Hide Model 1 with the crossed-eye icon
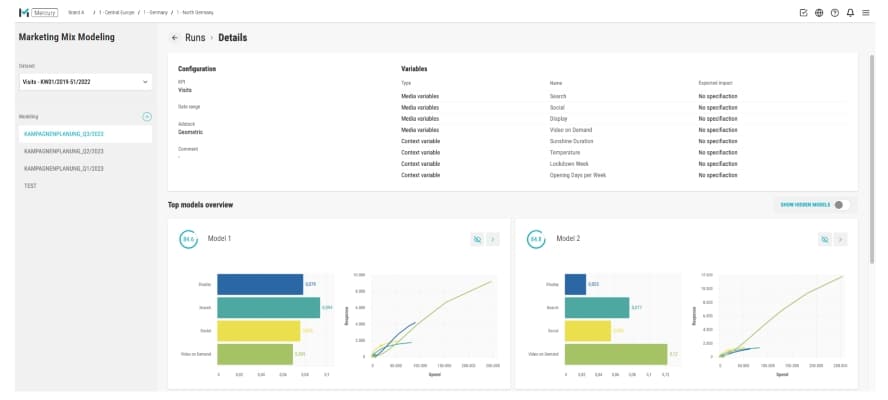This screenshot has height=400, width=888. click(x=477, y=240)
